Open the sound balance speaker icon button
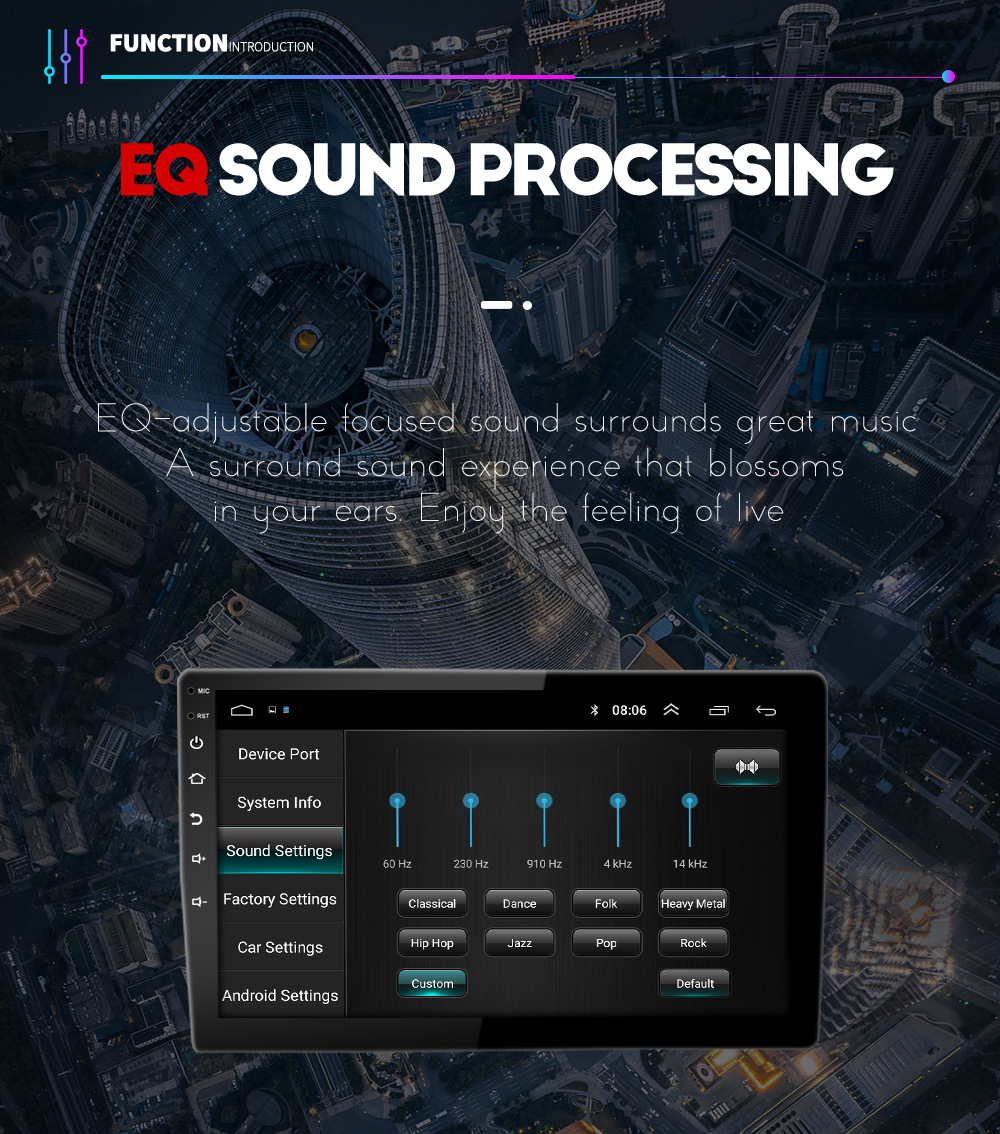Screen dimensions: 1000x1134 (x=747, y=767)
